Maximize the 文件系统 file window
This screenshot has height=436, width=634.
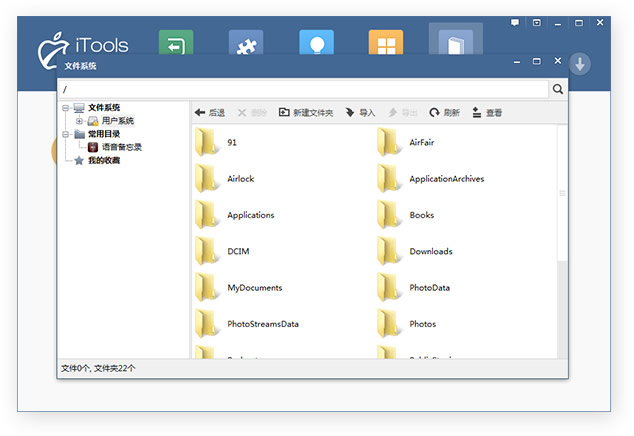(537, 61)
